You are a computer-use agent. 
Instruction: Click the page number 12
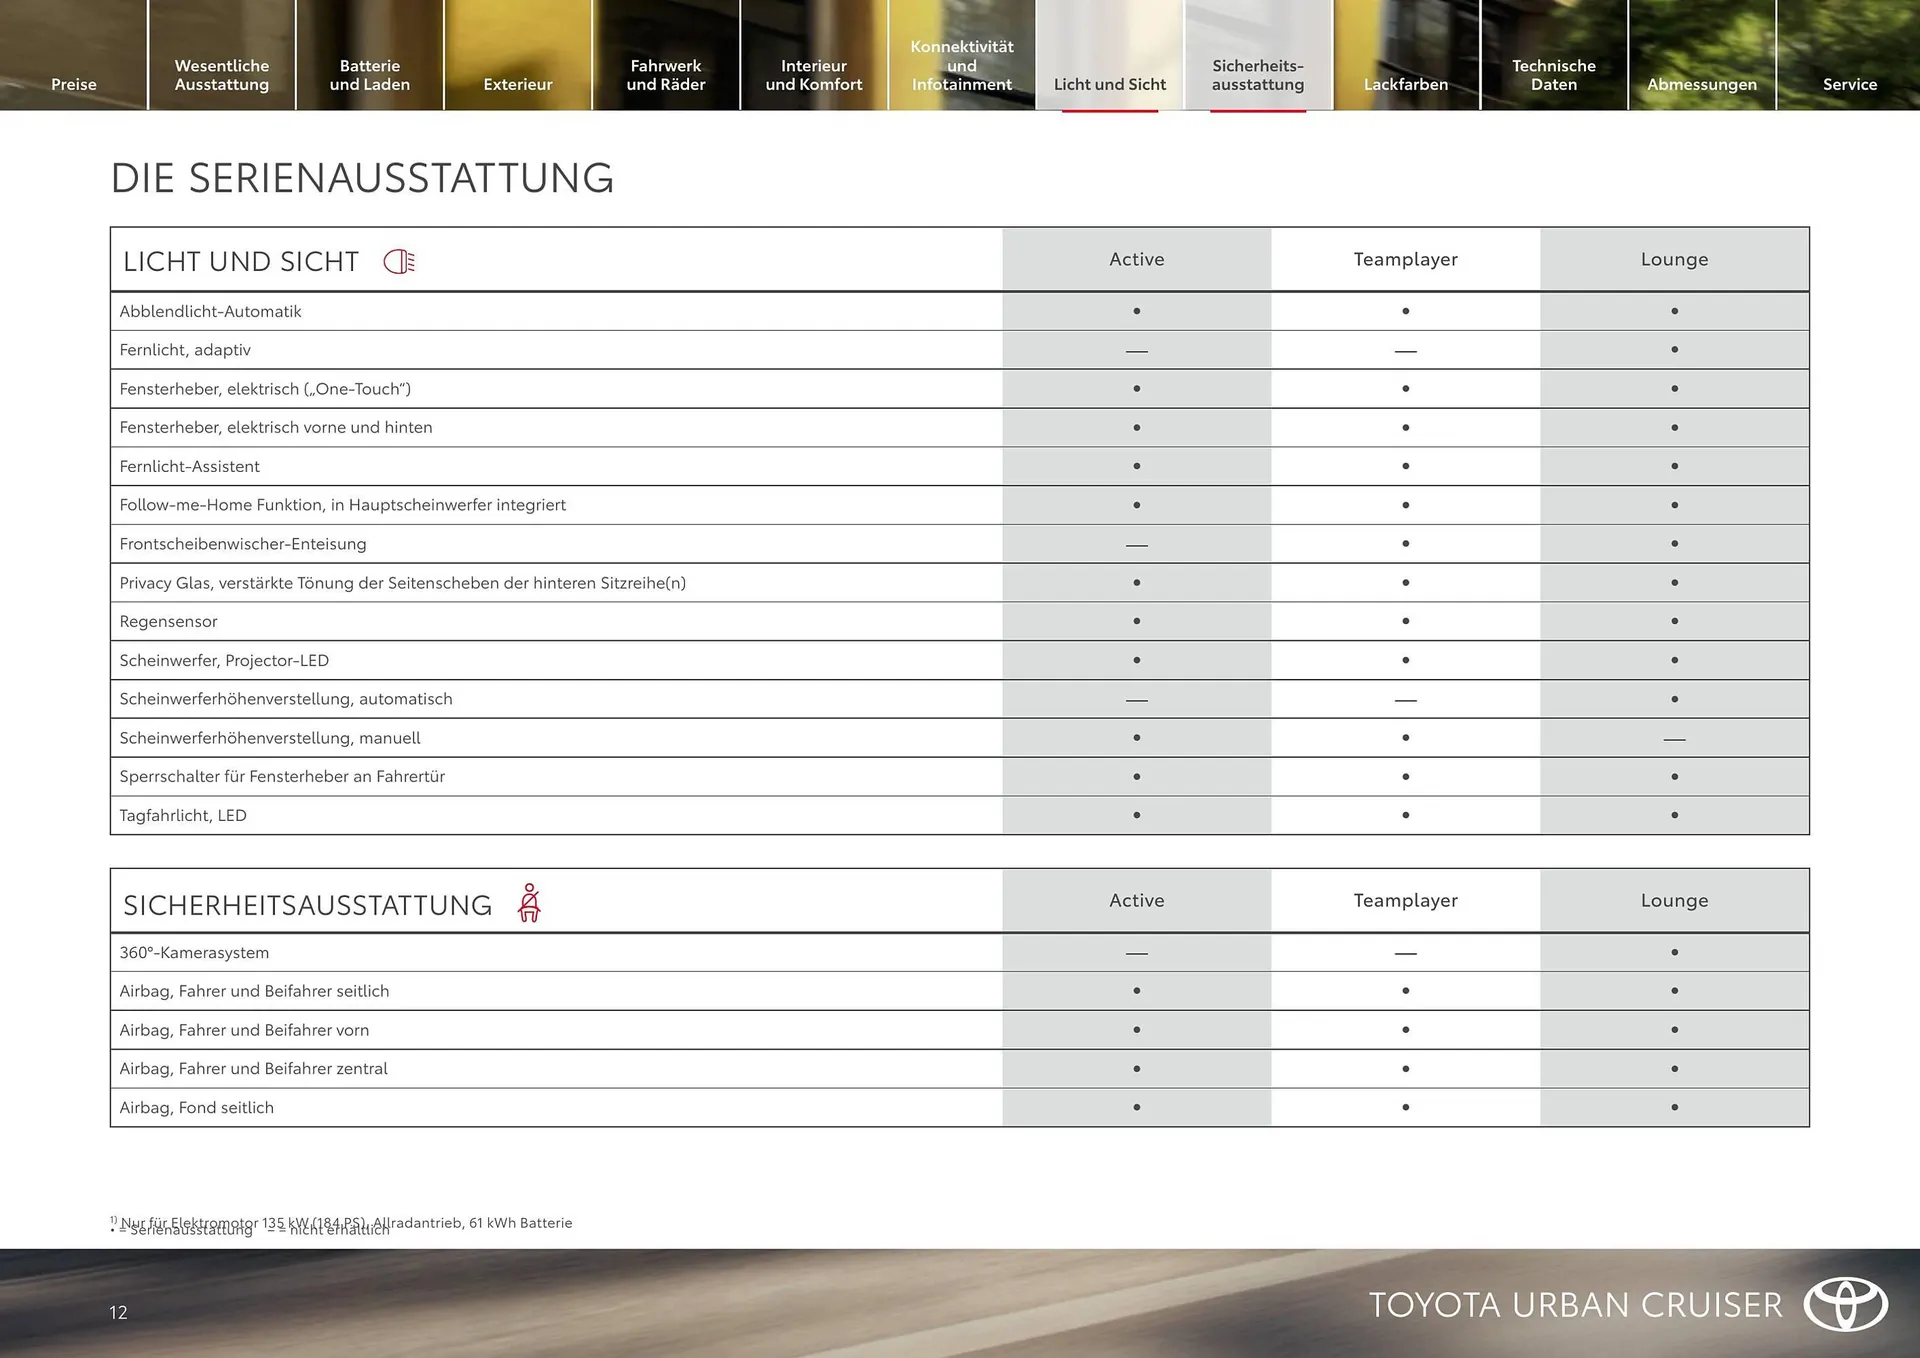(118, 1313)
